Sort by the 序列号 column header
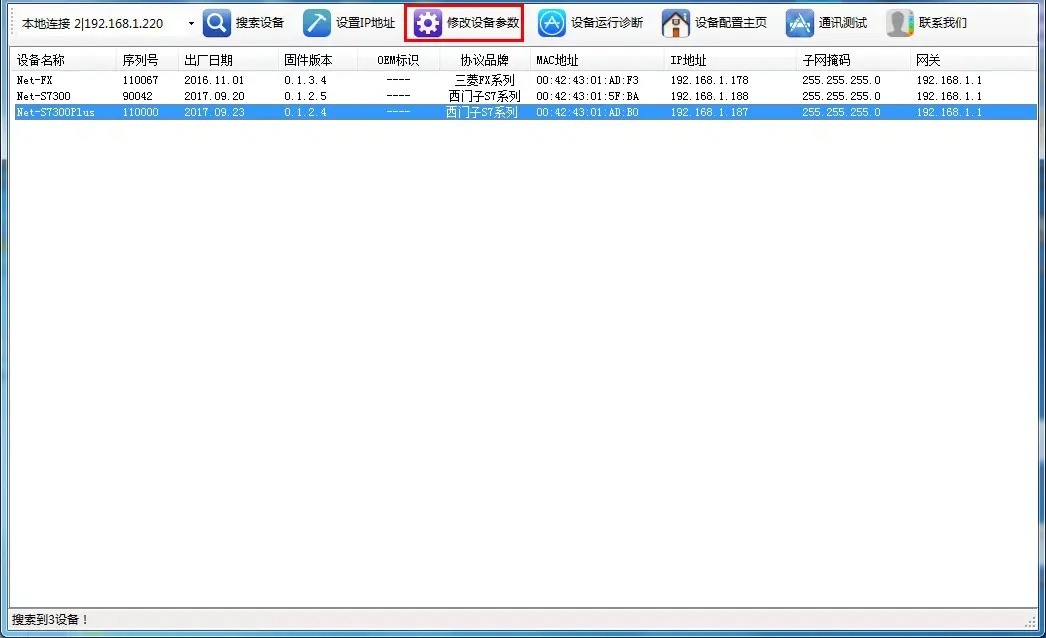The height and width of the screenshot is (638, 1046). (x=147, y=60)
